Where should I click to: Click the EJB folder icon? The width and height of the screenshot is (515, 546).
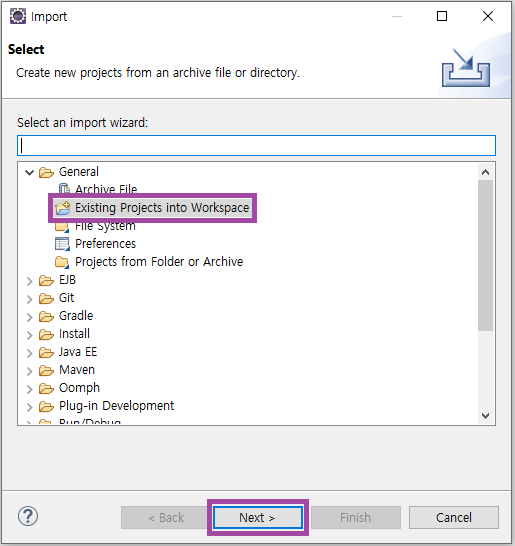pyautogui.click(x=46, y=280)
